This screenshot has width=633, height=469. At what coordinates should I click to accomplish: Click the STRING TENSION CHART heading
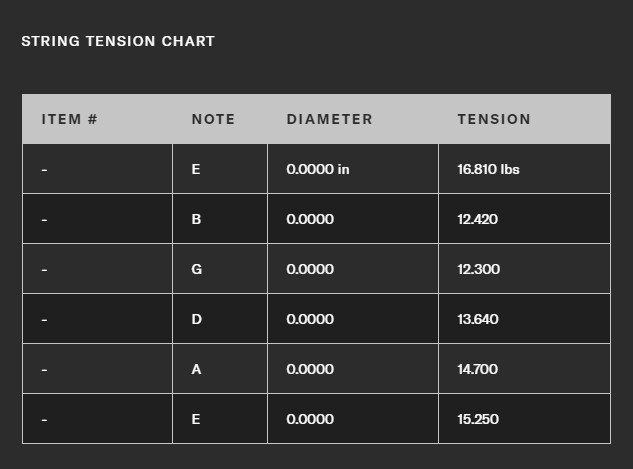pos(118,41)
